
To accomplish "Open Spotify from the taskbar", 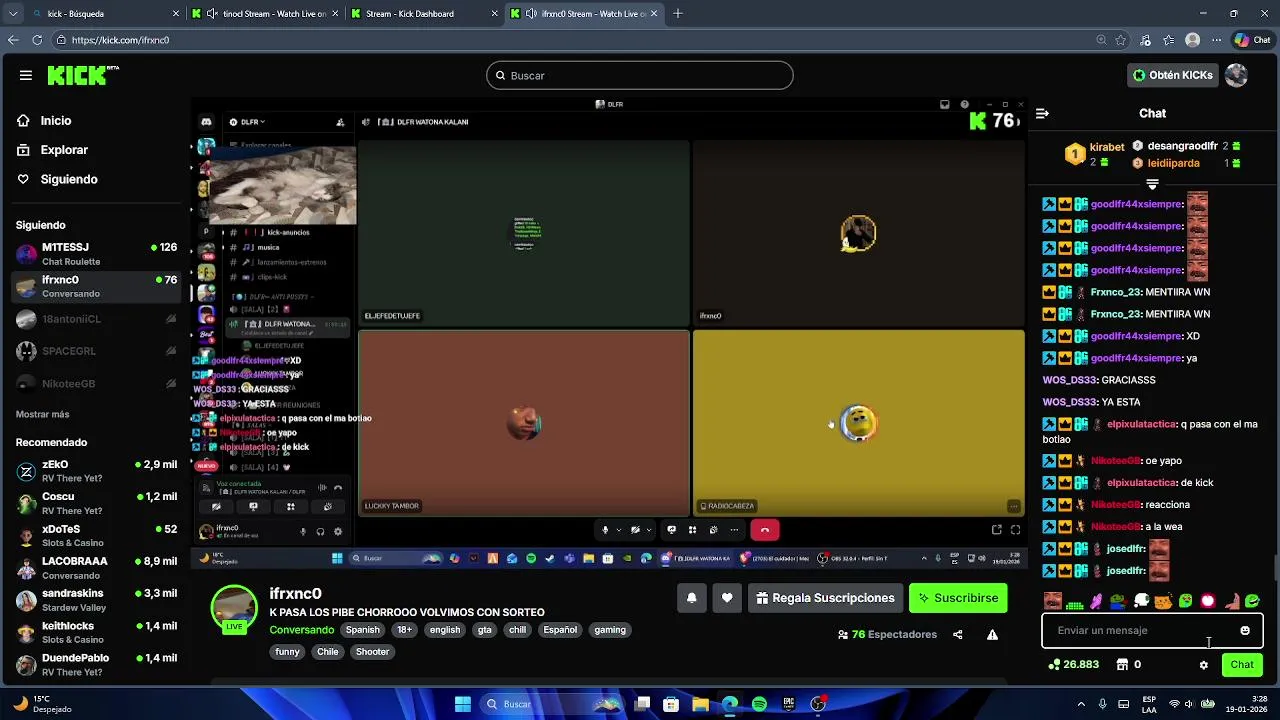I will [759, 704].
